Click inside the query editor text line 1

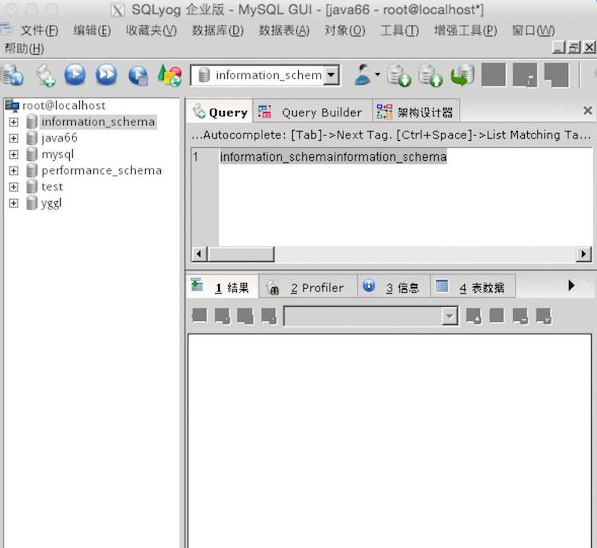pos(333,157)
